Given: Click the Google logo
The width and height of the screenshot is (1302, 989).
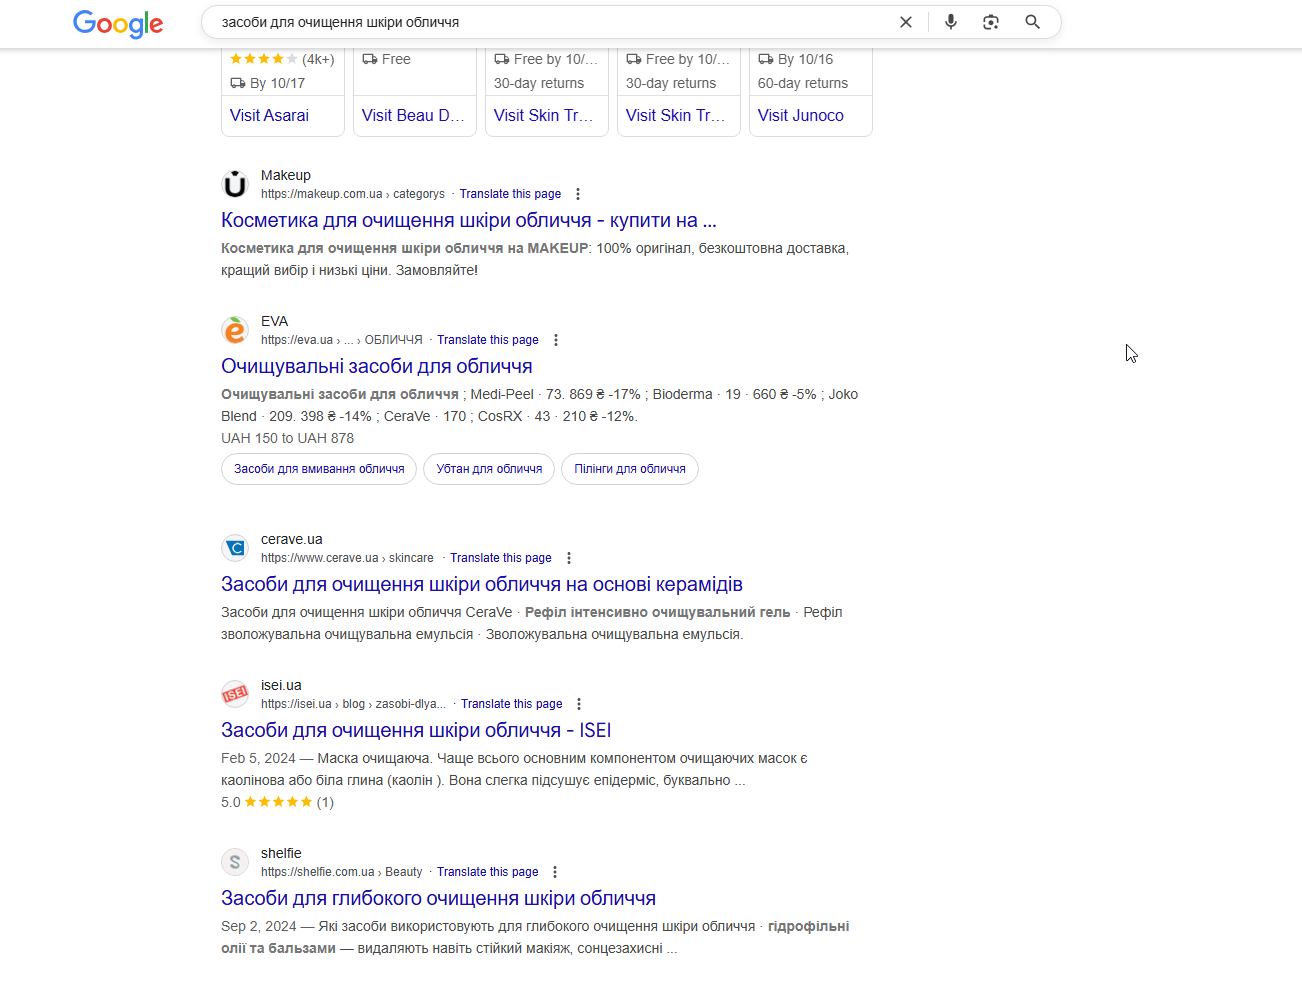Looking at the screenshot, I should click(118, 23).
